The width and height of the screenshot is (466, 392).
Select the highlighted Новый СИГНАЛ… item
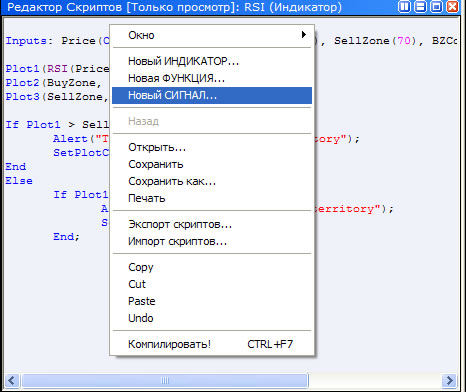coord(212,95)
